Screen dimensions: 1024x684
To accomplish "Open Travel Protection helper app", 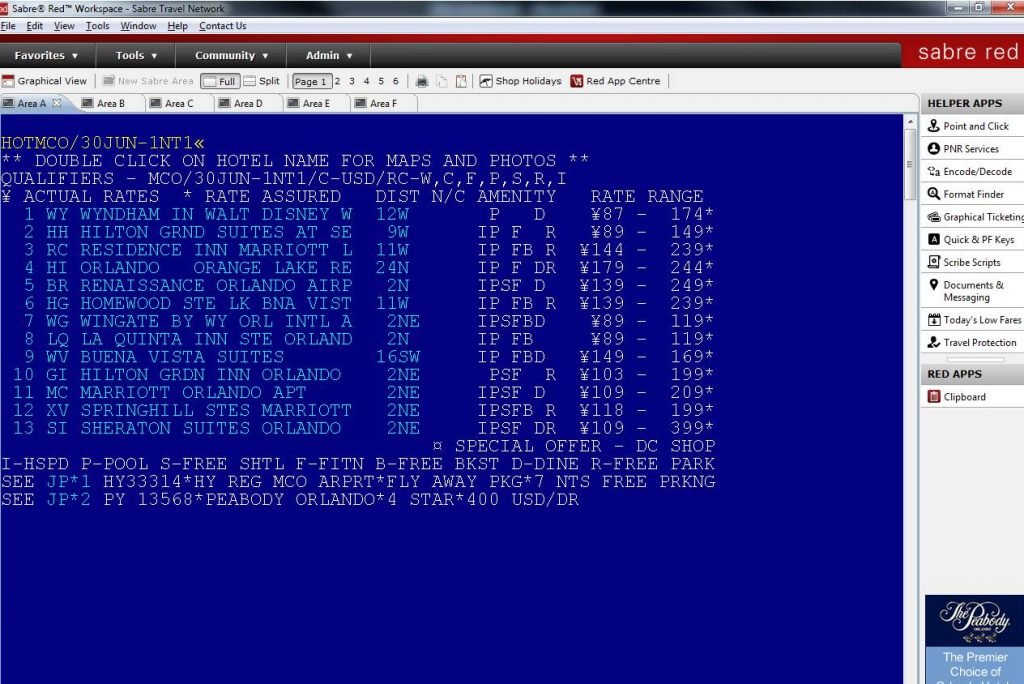I will (972, 342).
